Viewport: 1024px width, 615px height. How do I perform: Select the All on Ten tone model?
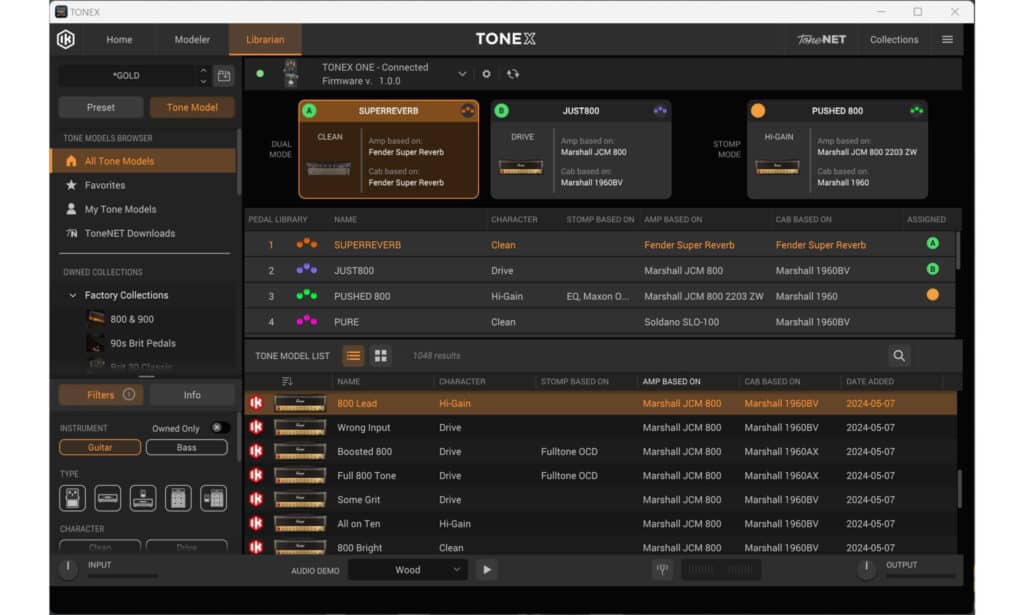(x=601, y=524)
